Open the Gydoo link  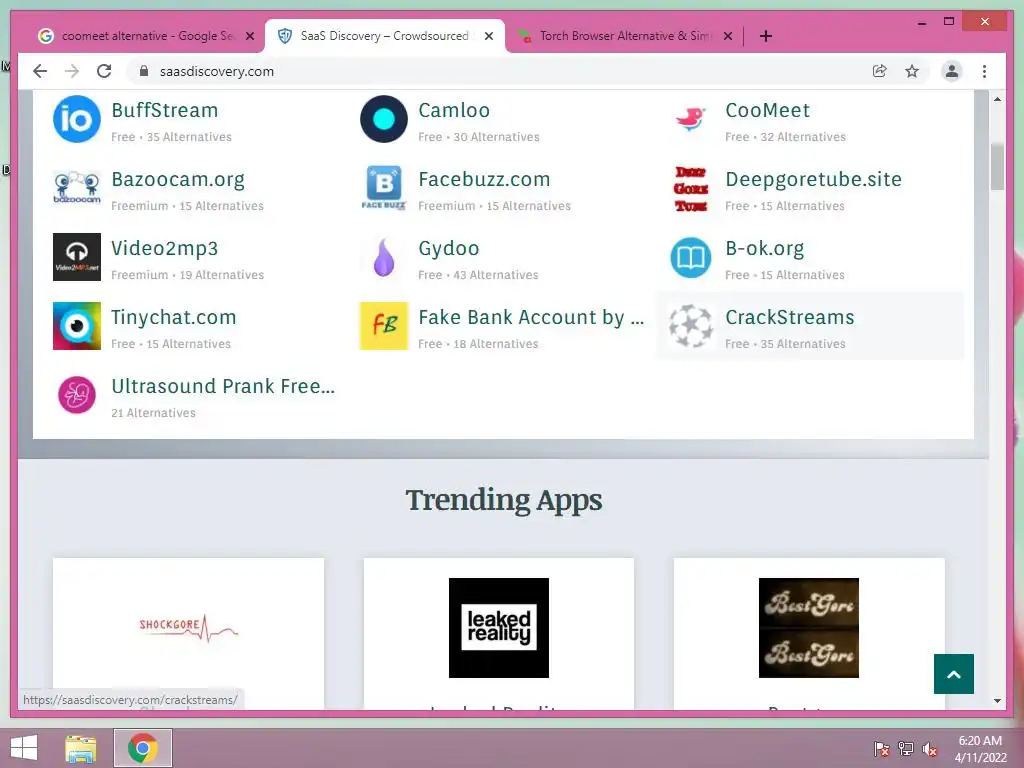pos(449,249)
